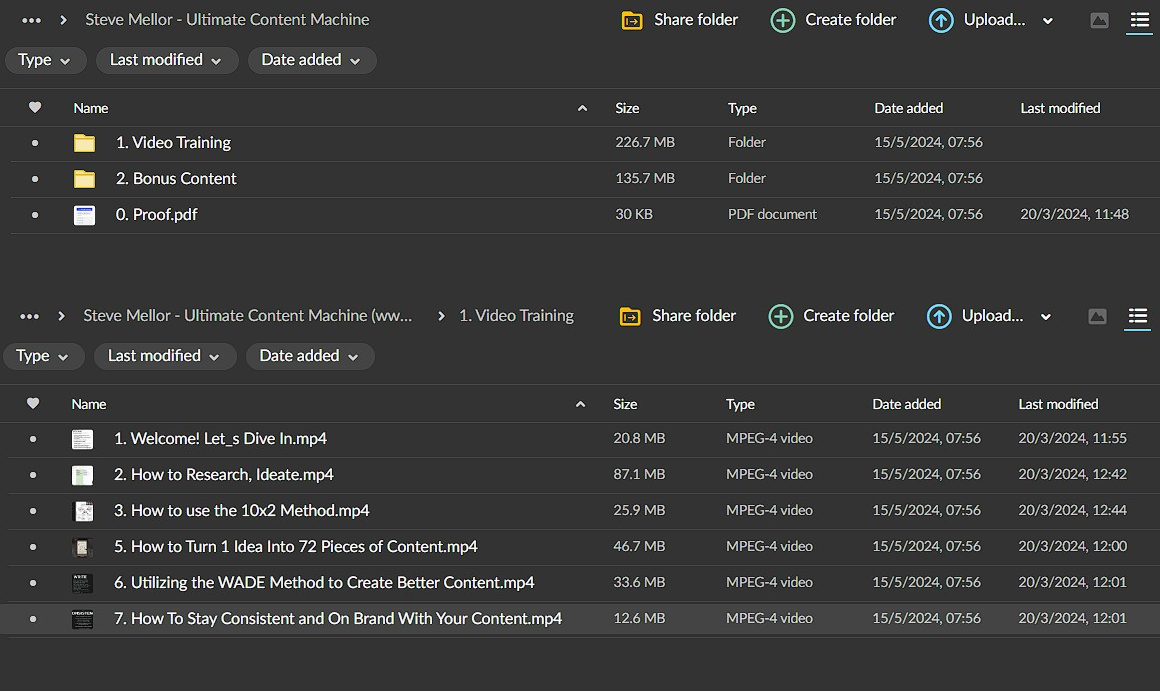
Task: Click the 1. Video Training folder icon
Action: coord(84,143)
